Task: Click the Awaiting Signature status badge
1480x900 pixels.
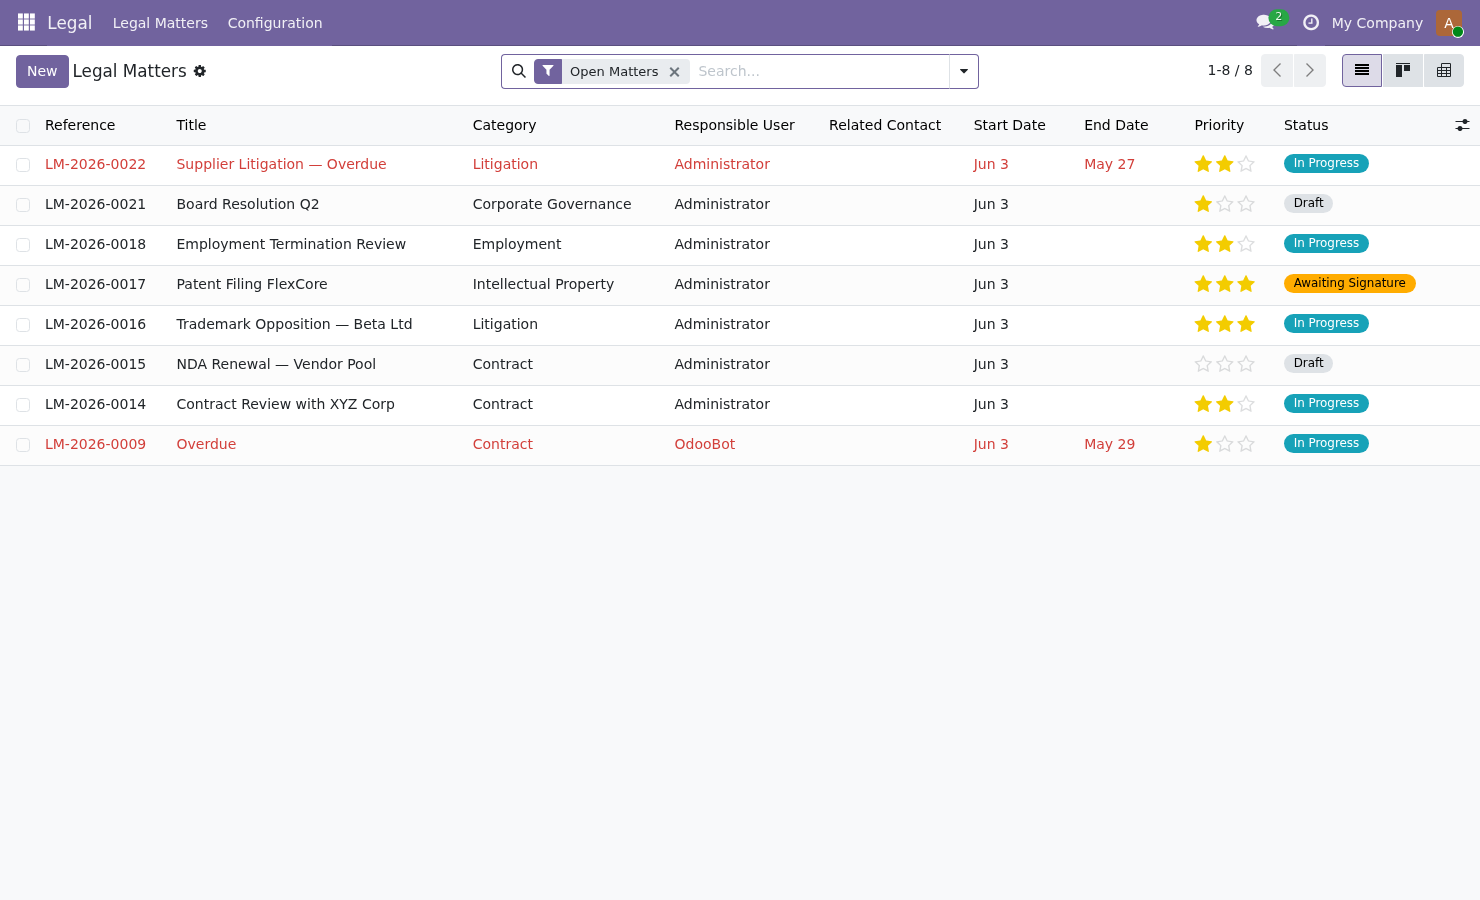Action: 1349,283
